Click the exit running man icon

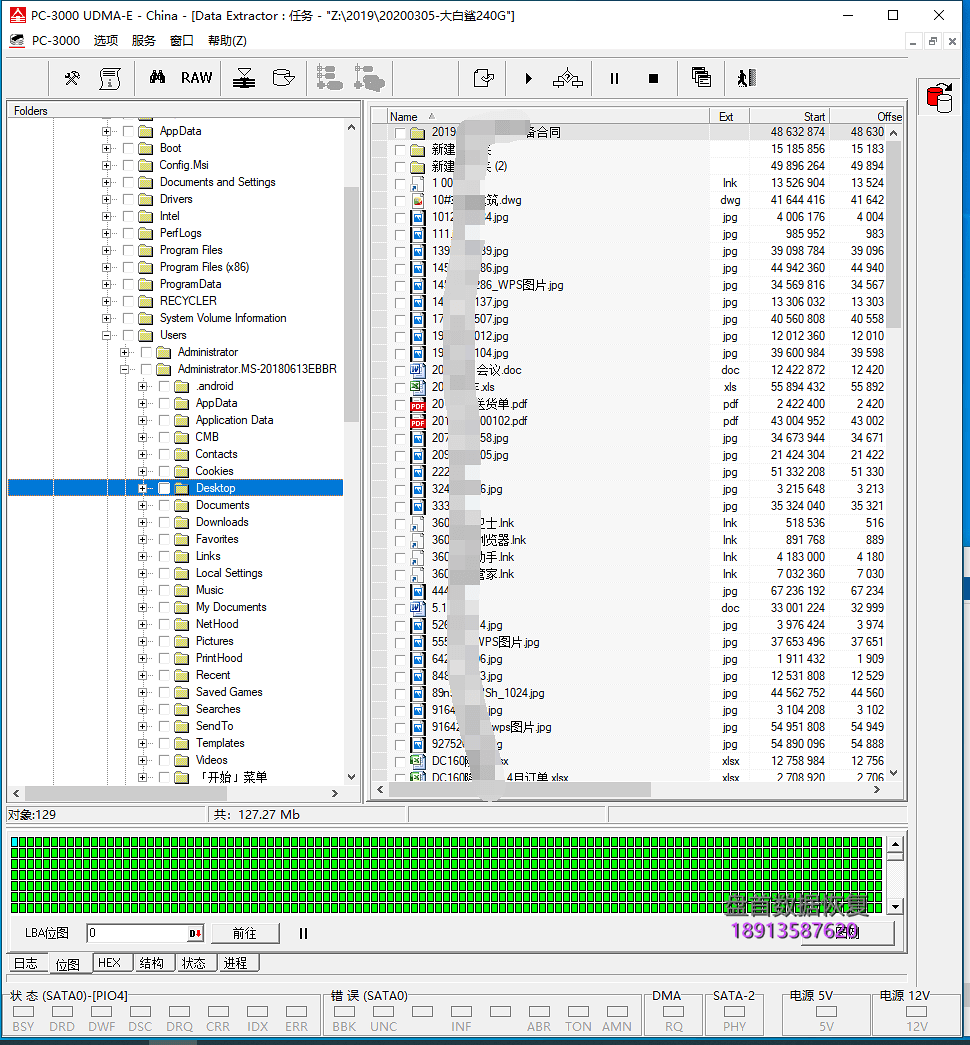(x=747, y=78)
